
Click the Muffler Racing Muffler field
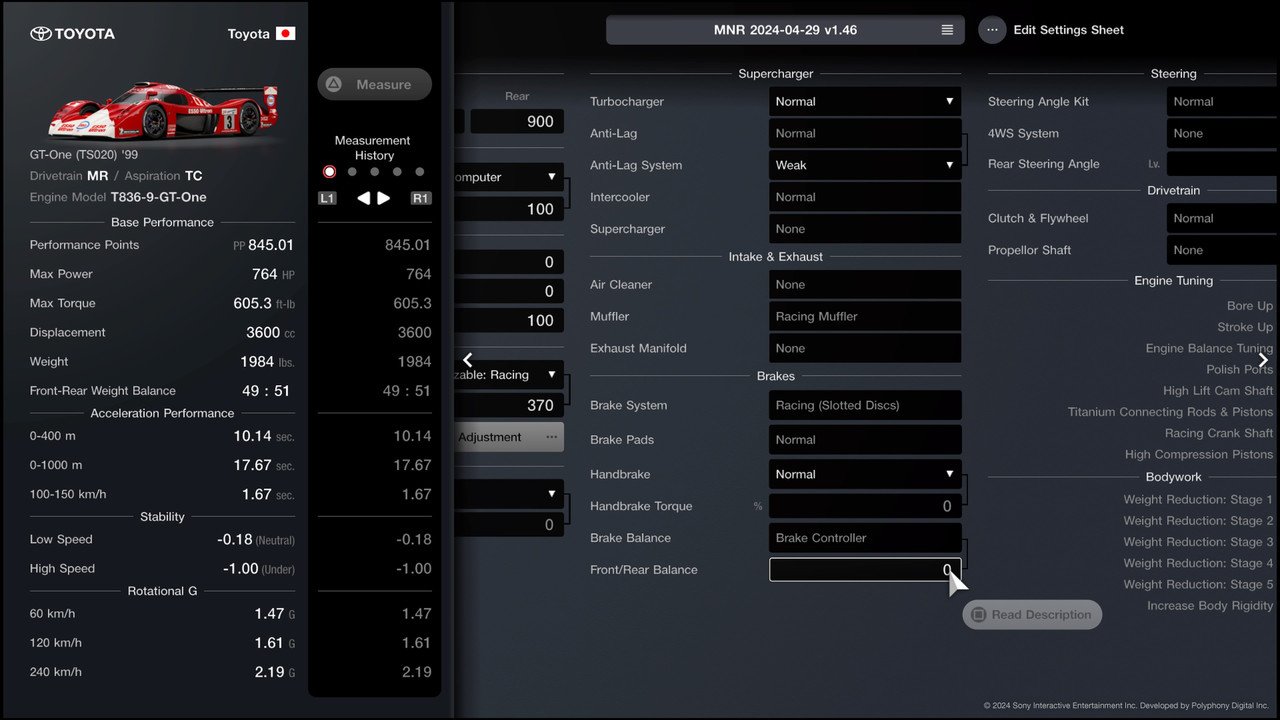[x=865, y=316]
